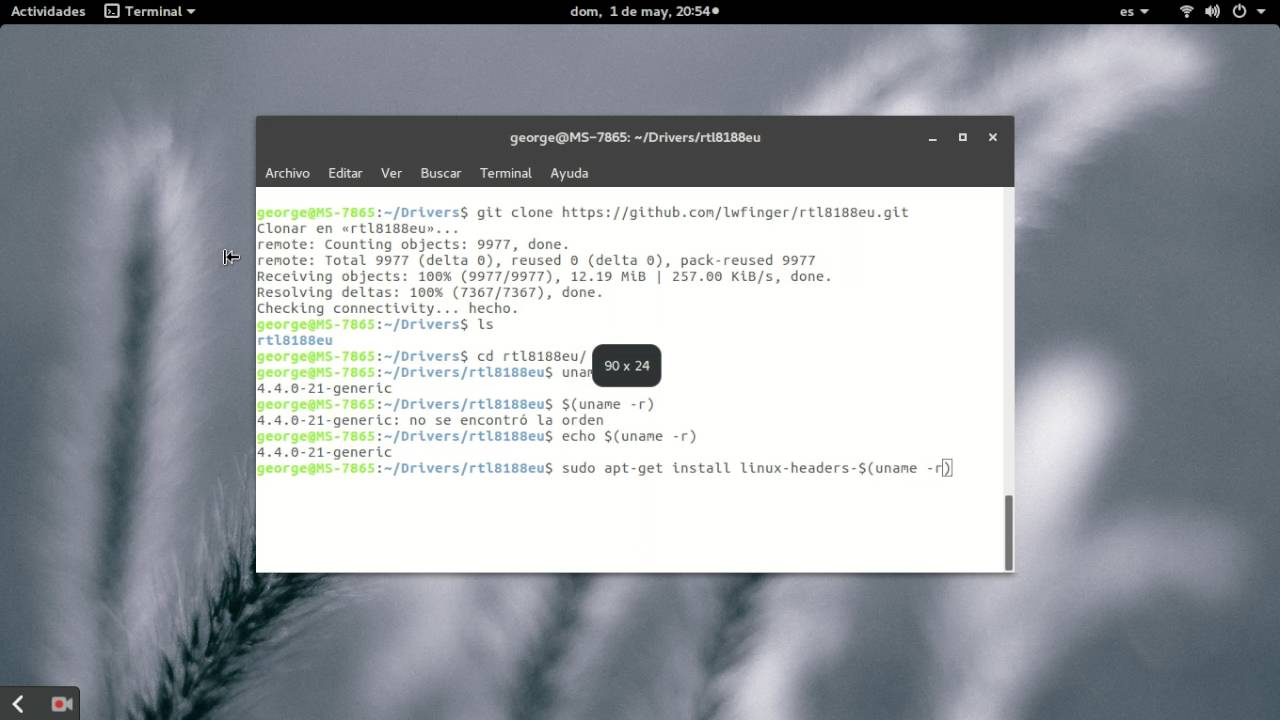Open the Actividades overview

(48, 11)
